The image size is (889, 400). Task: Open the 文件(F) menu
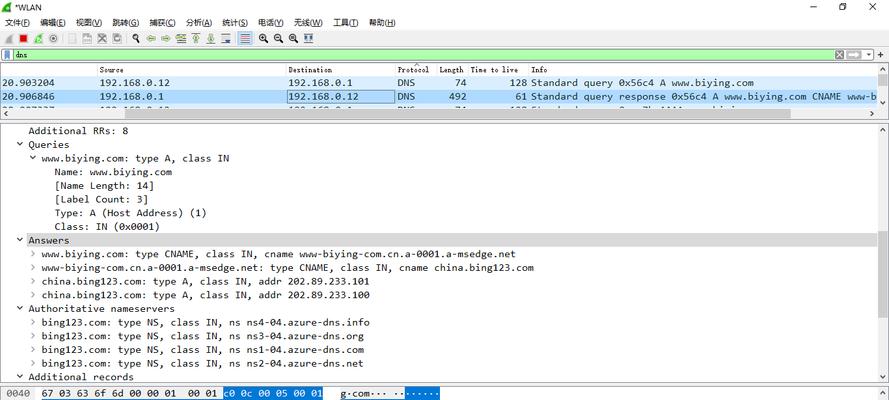[x=17, y=23]
